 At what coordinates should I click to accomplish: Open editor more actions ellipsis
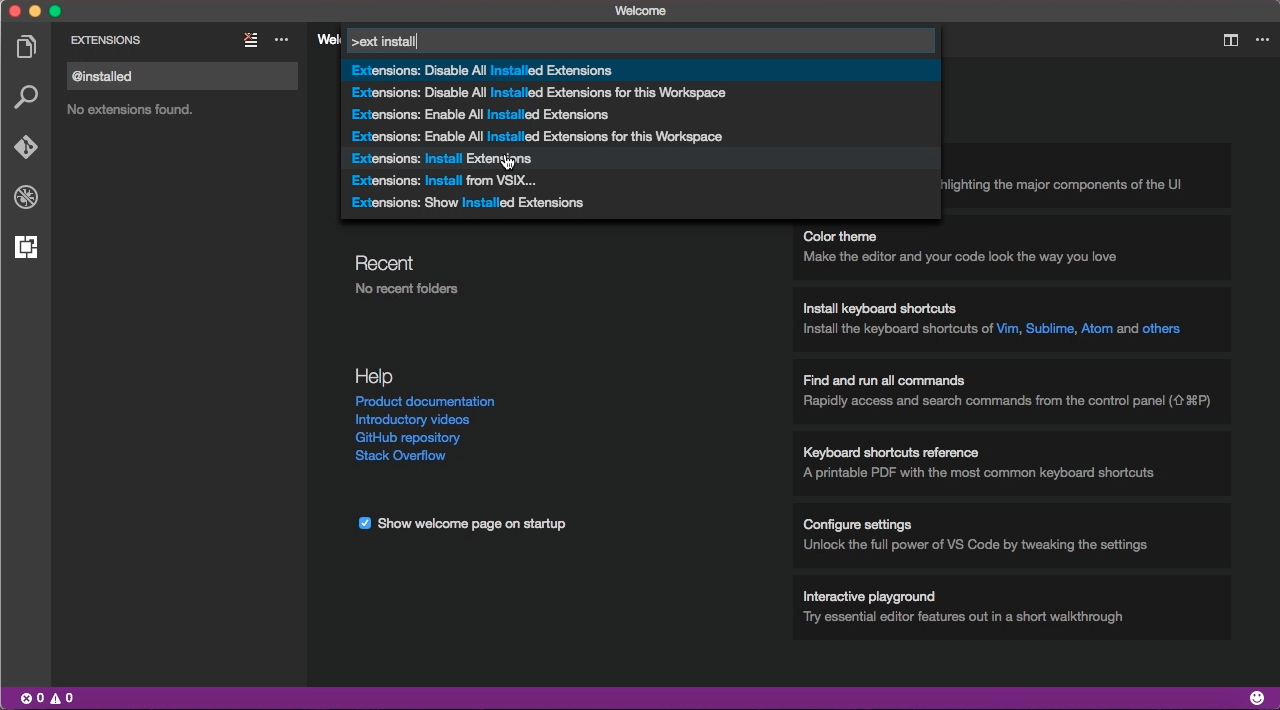pos(1262,40)
